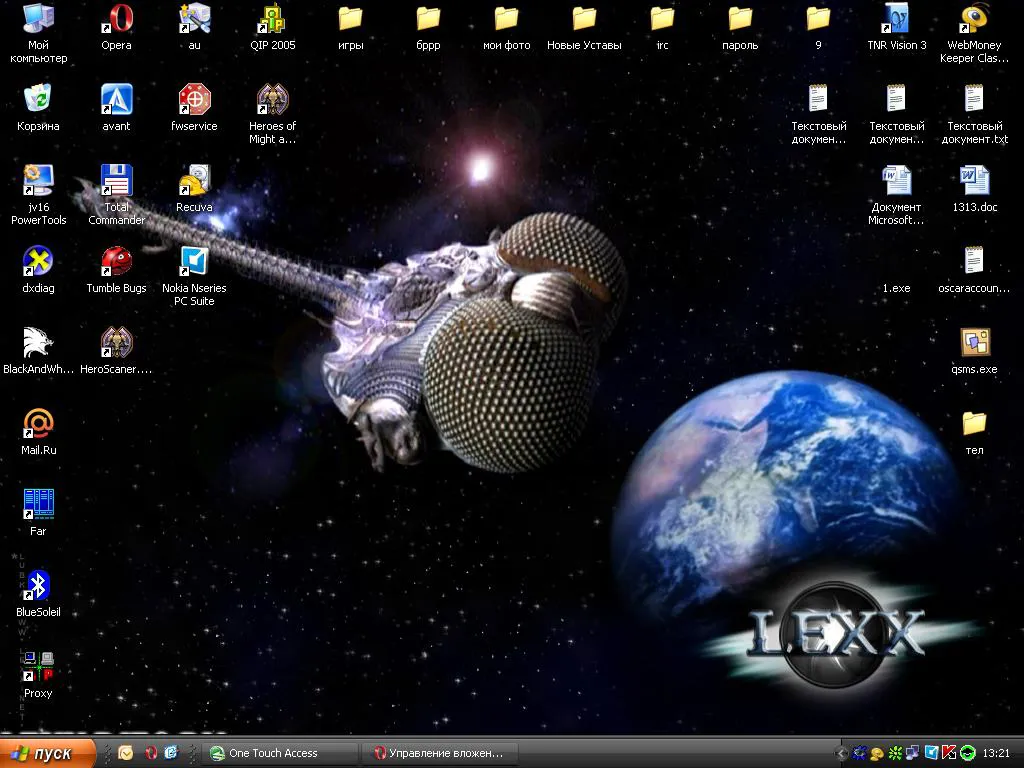Launch the TNR Vision 3 shortcut
The image size is (1024, 768).
tap(897, 27)
